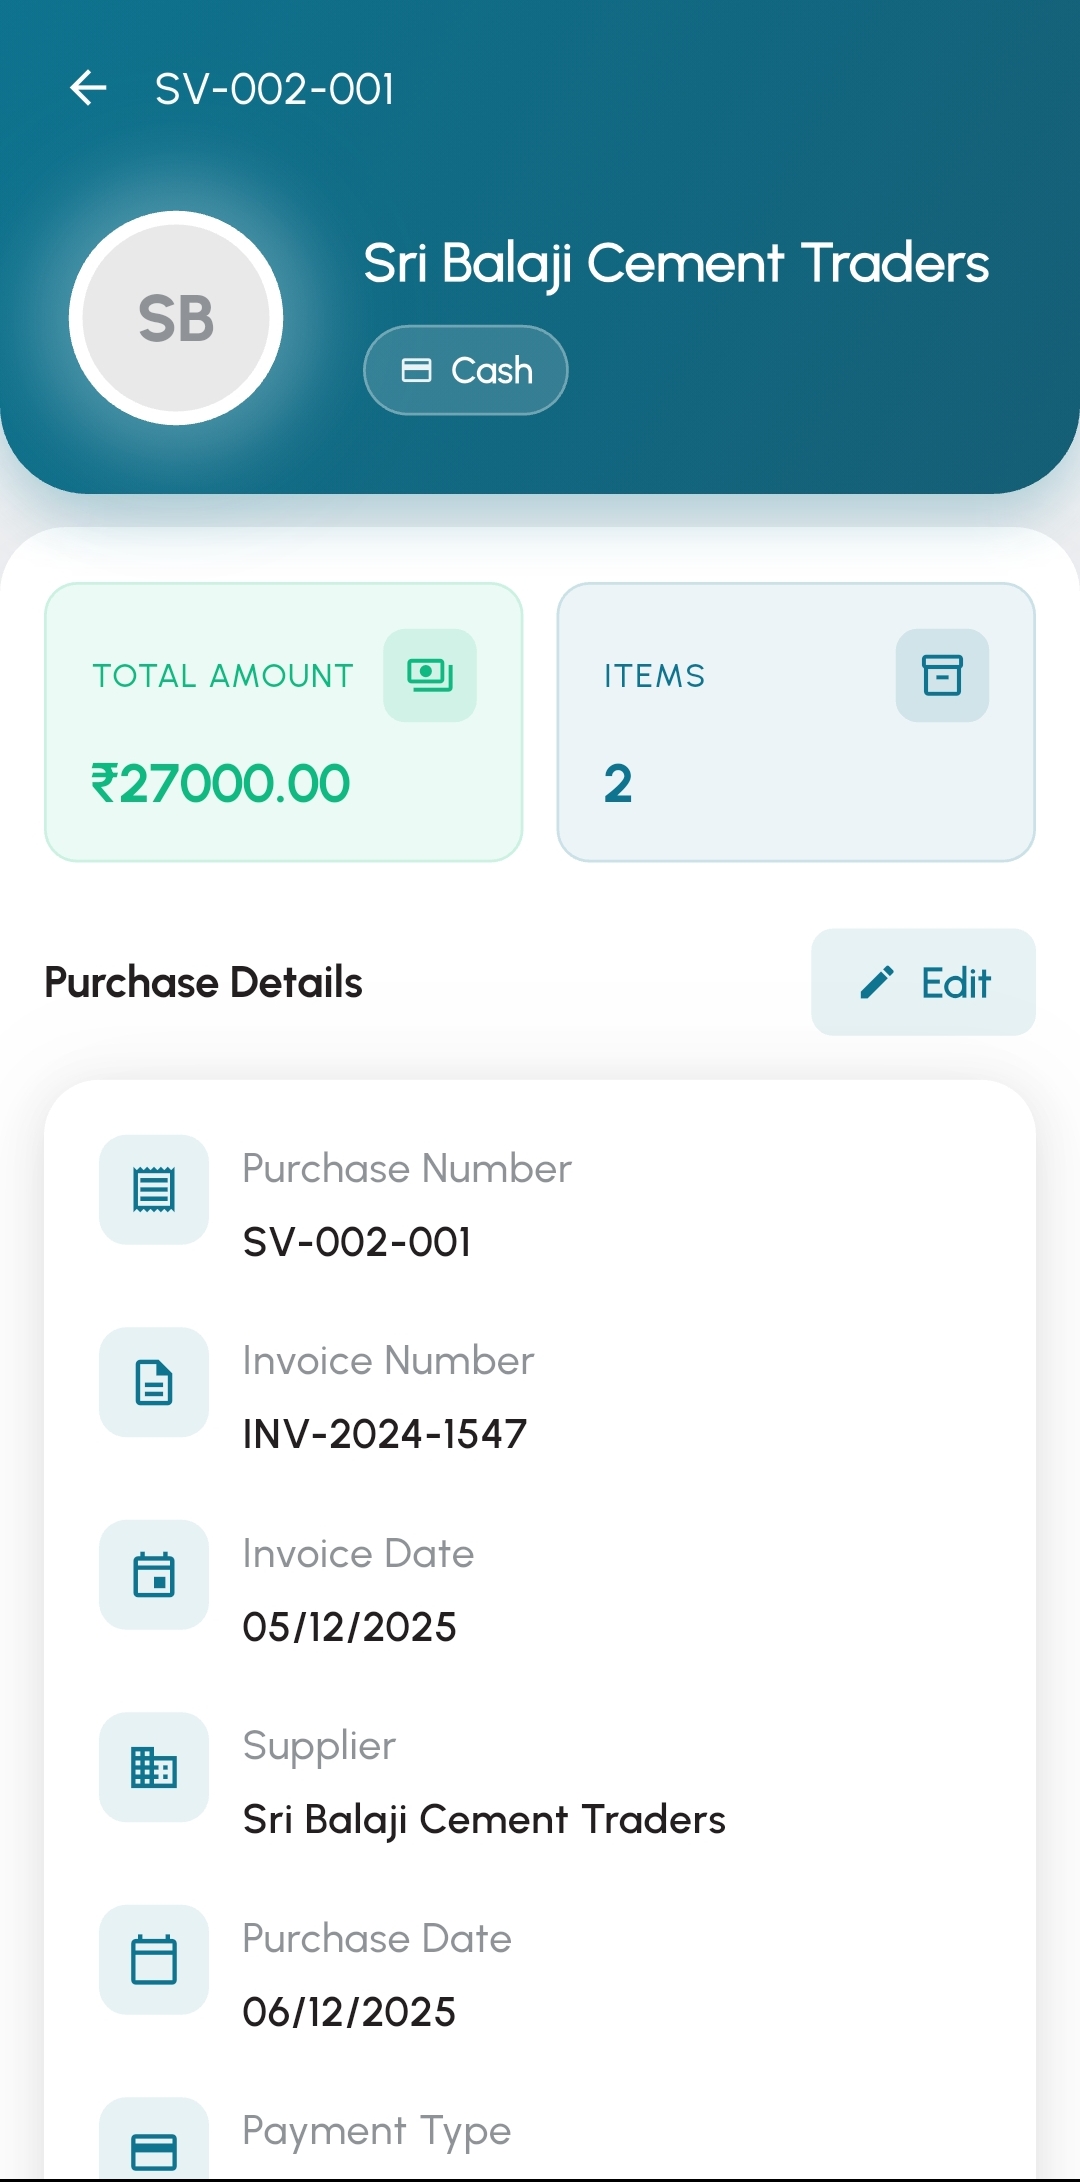The width and height of the screenshot is (1080, 2182).
Task: Tap the calendar icon beside Purchase Date
Action: [154, 1960]
